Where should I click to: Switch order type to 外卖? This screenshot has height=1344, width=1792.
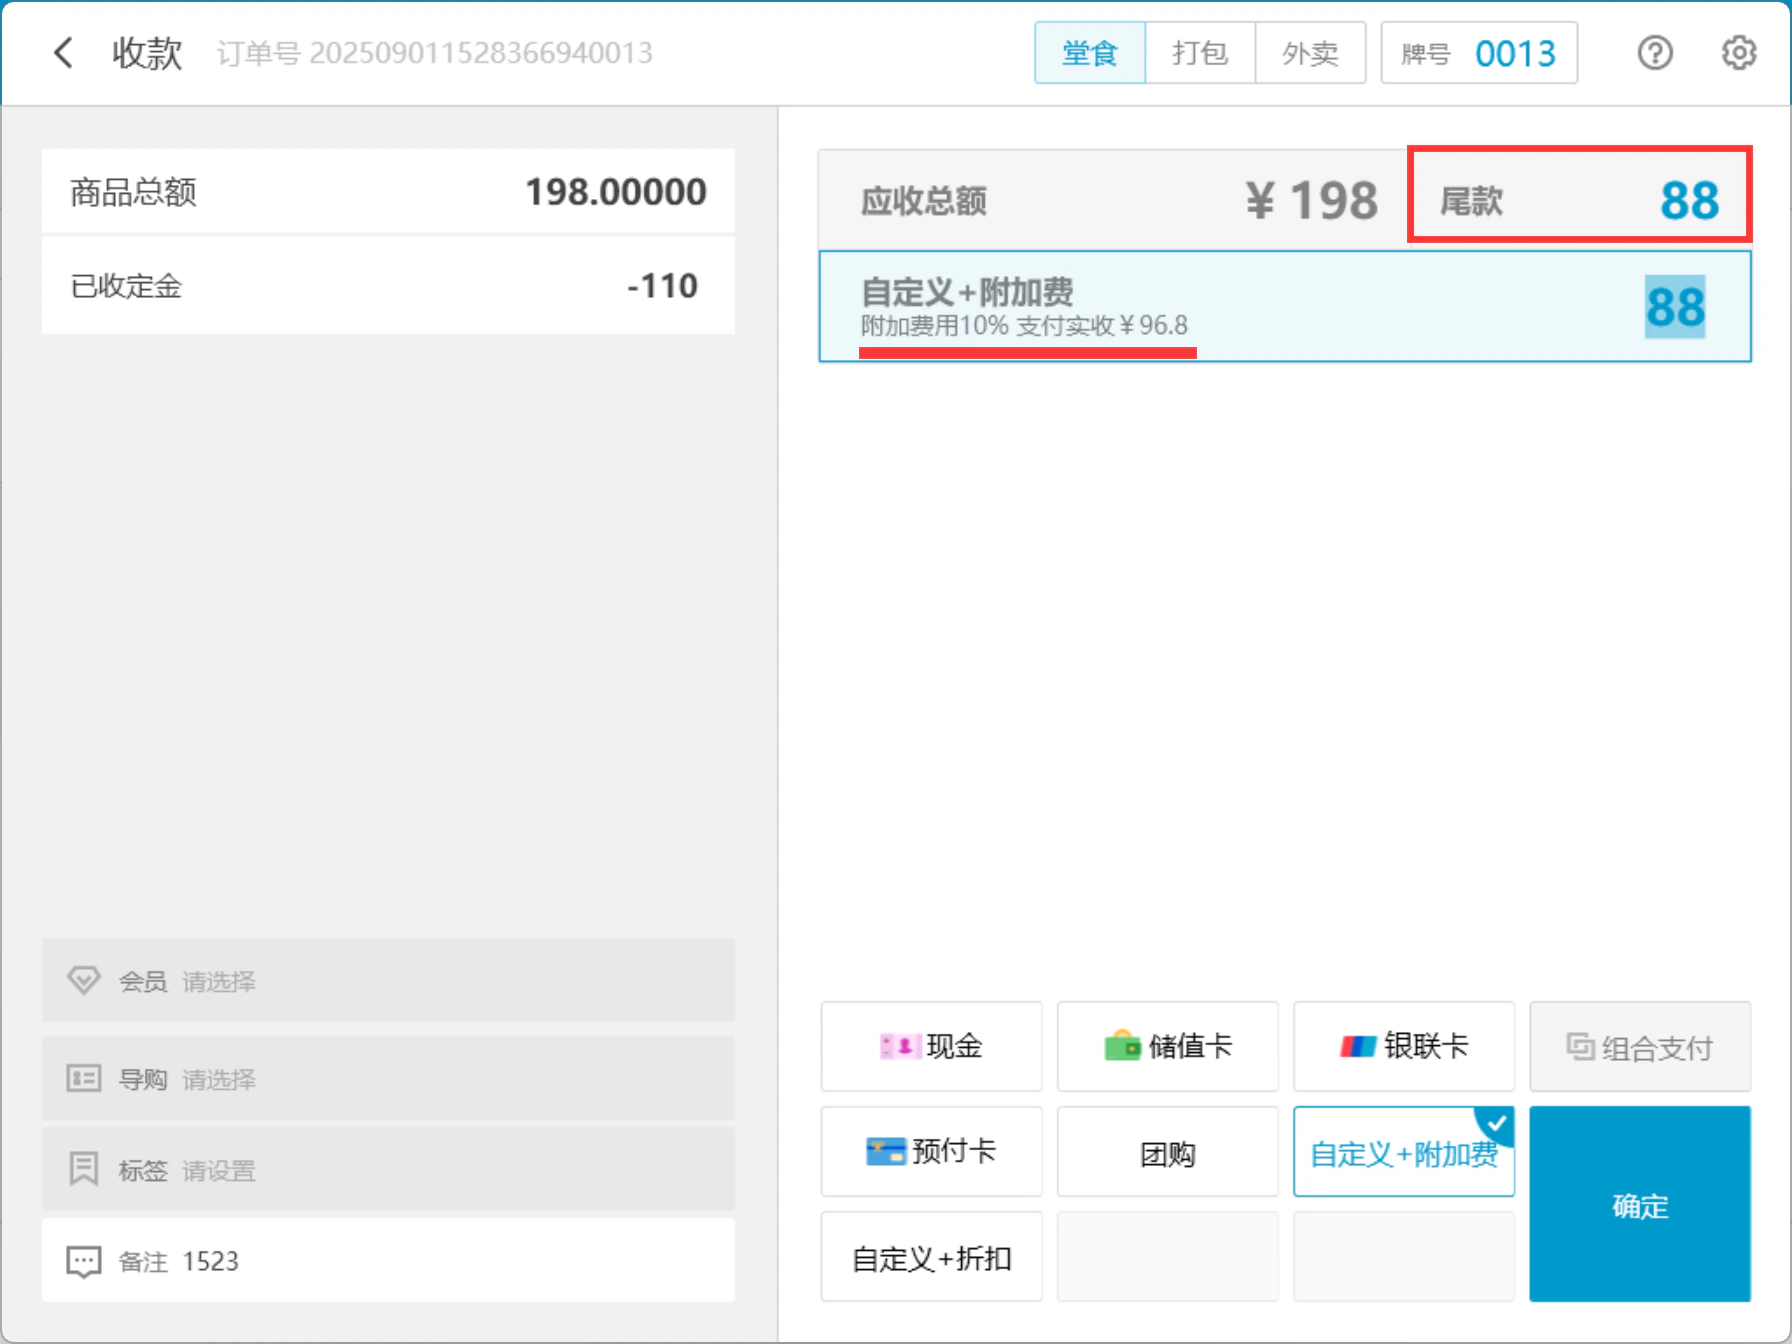[1310, 53]
